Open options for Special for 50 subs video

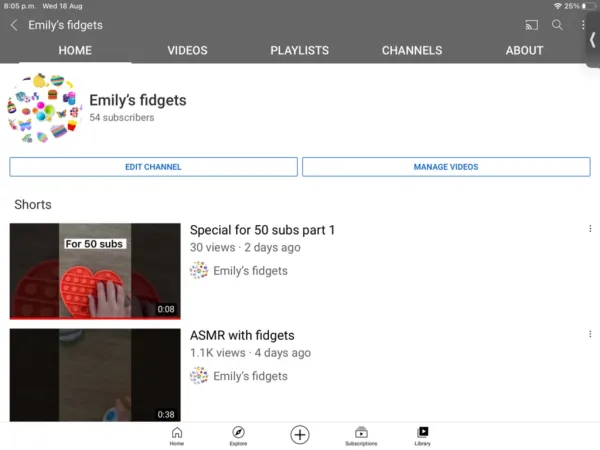tap(590, 229)
